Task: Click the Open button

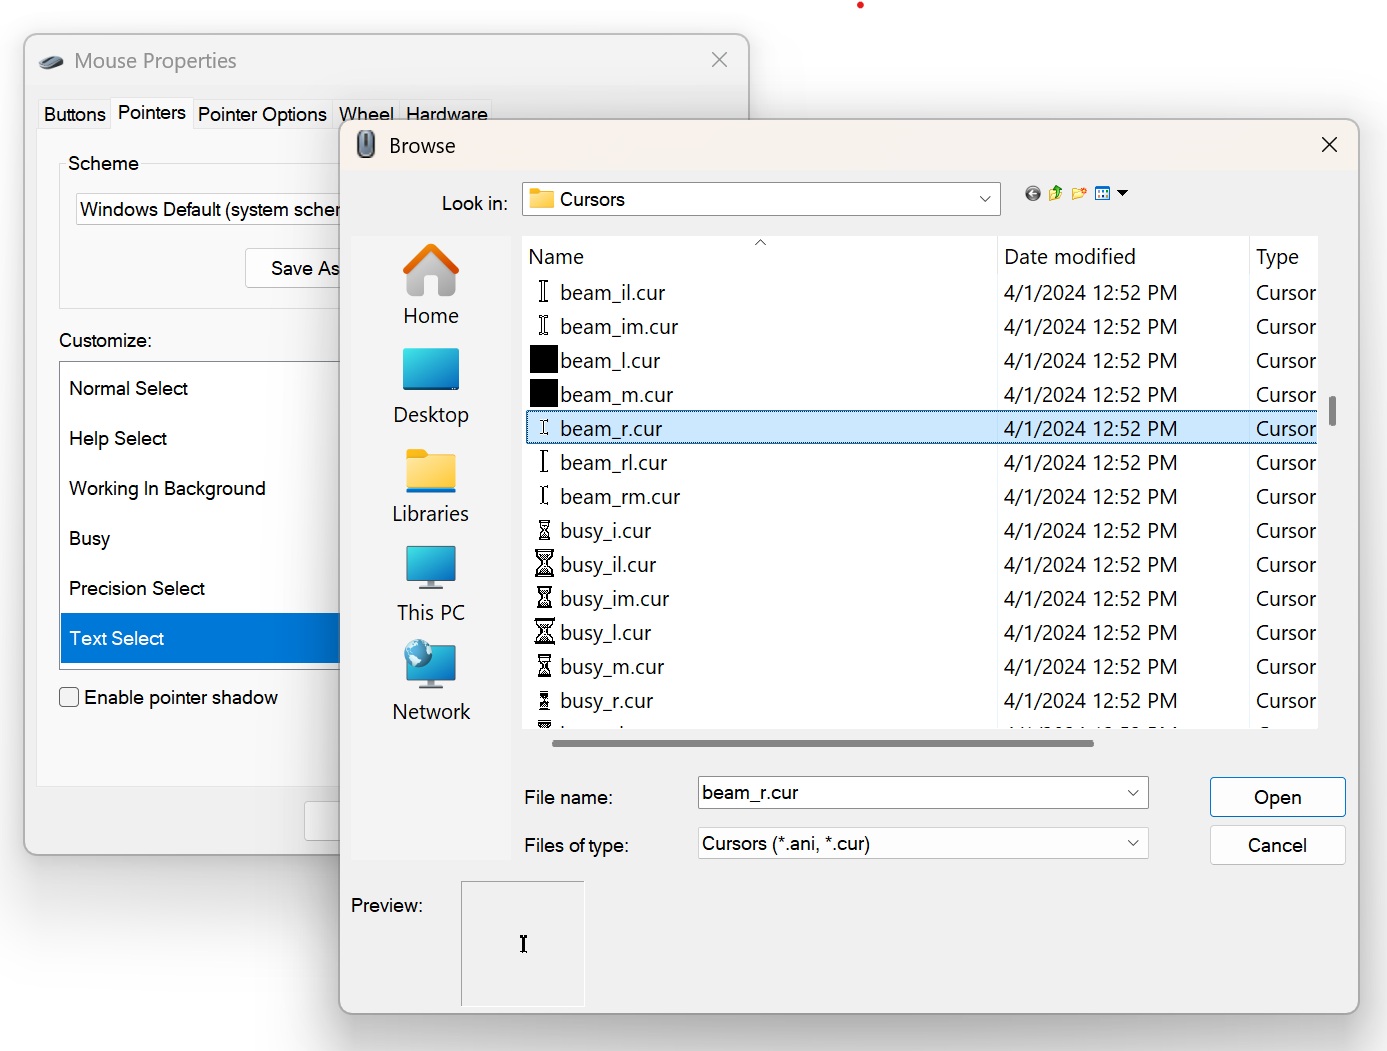Action: [x=1277, y=797]
